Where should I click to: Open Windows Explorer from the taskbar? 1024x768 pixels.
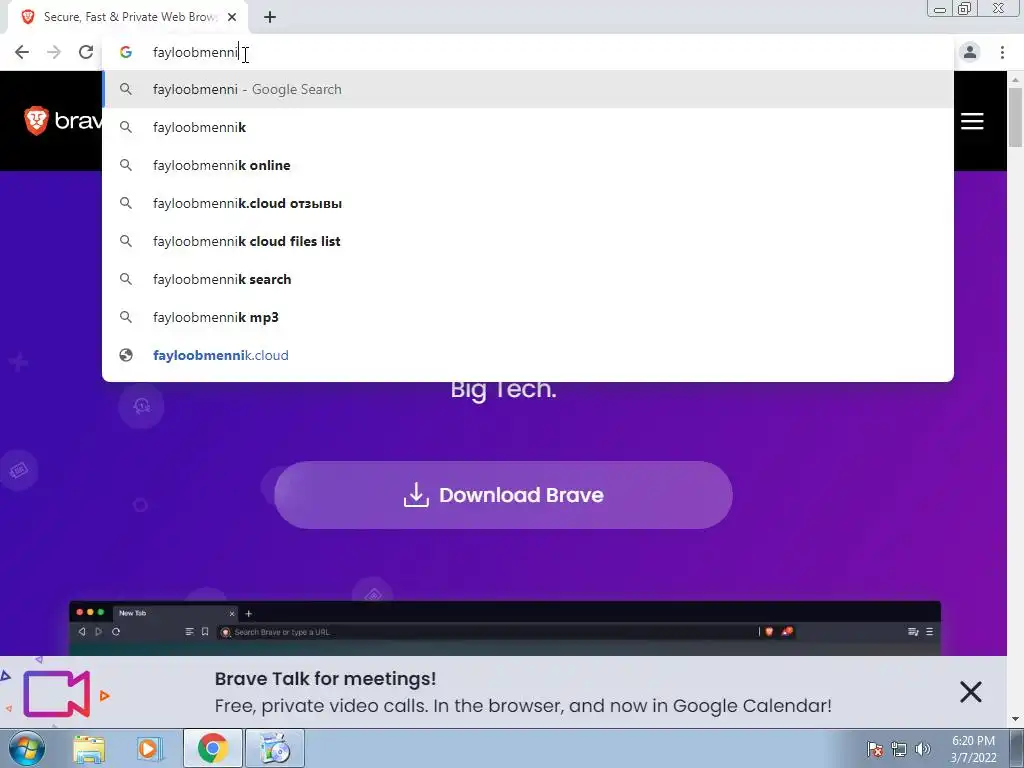89,748
